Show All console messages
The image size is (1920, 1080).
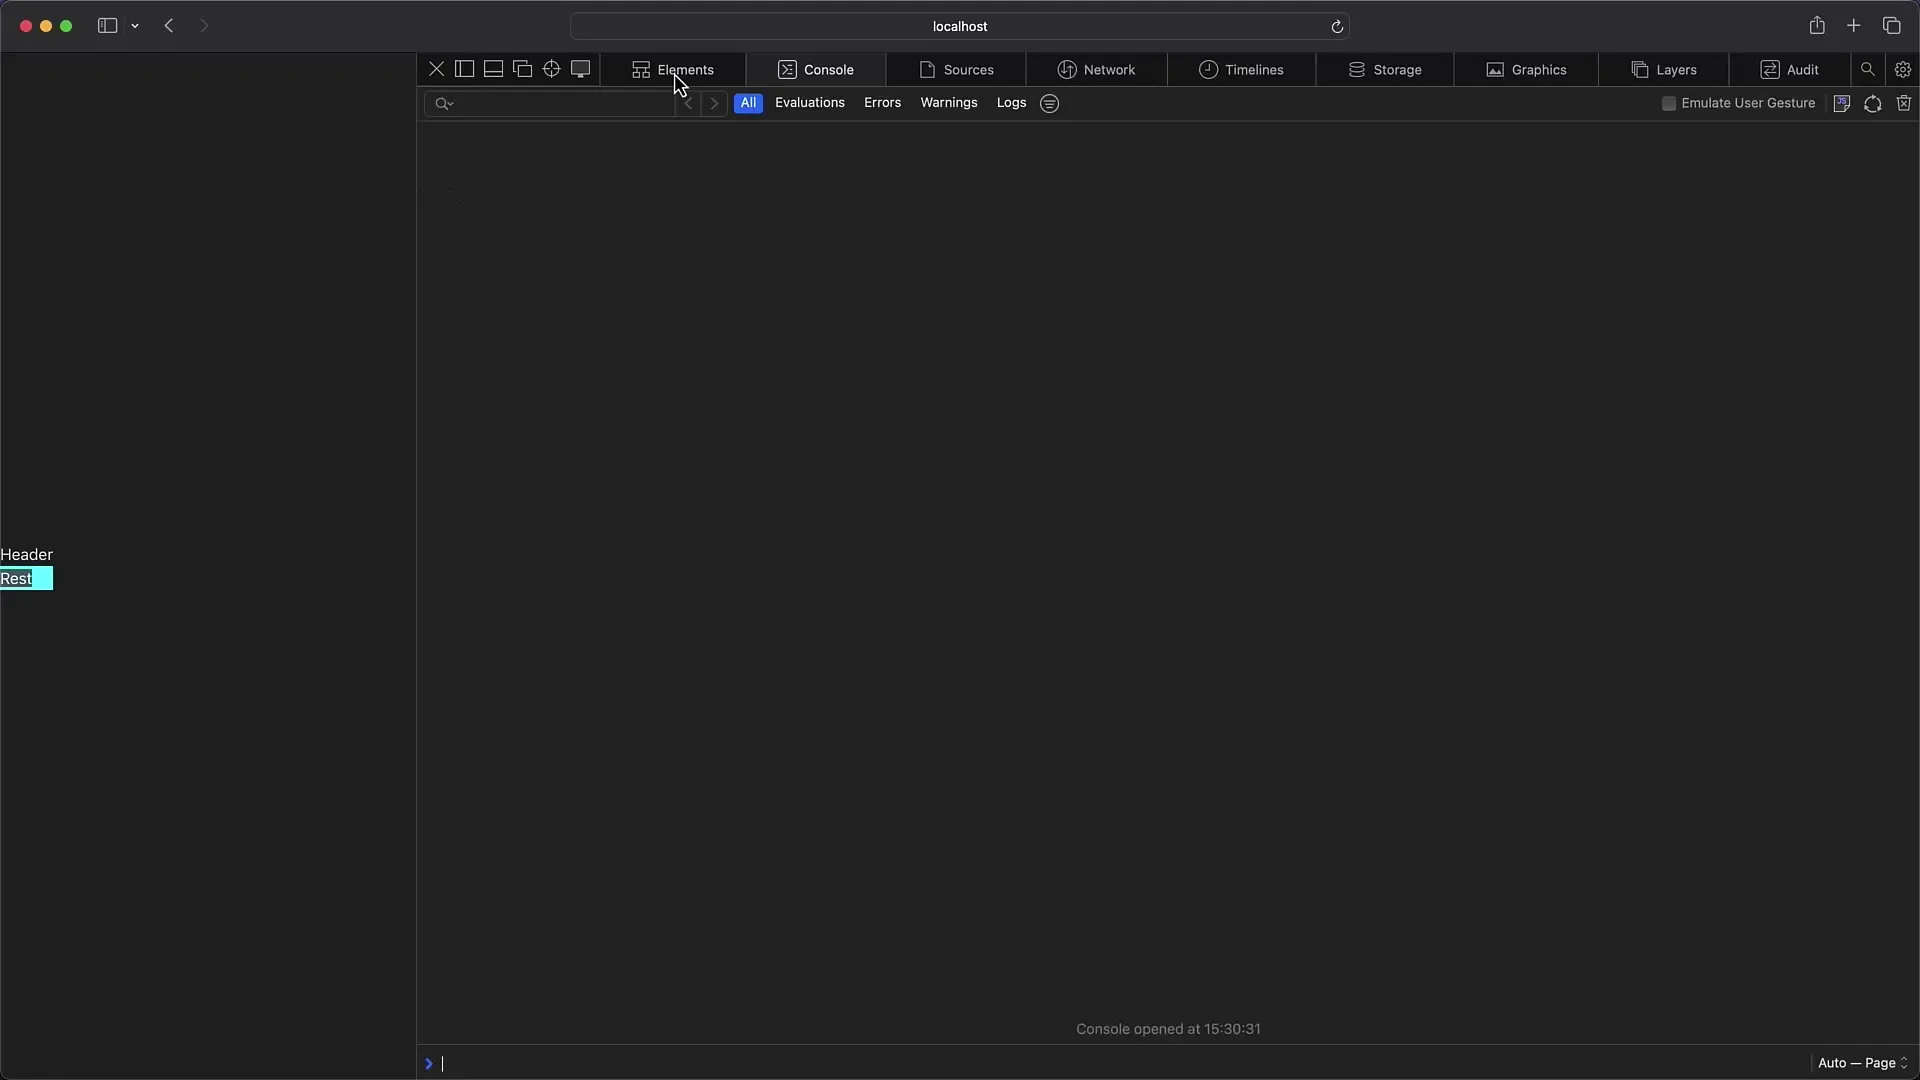click(748, 103)
